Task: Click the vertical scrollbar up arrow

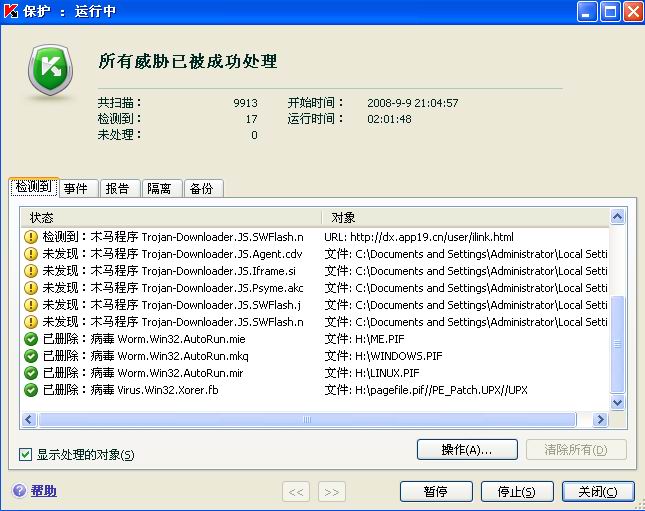Action: (617, 216)
